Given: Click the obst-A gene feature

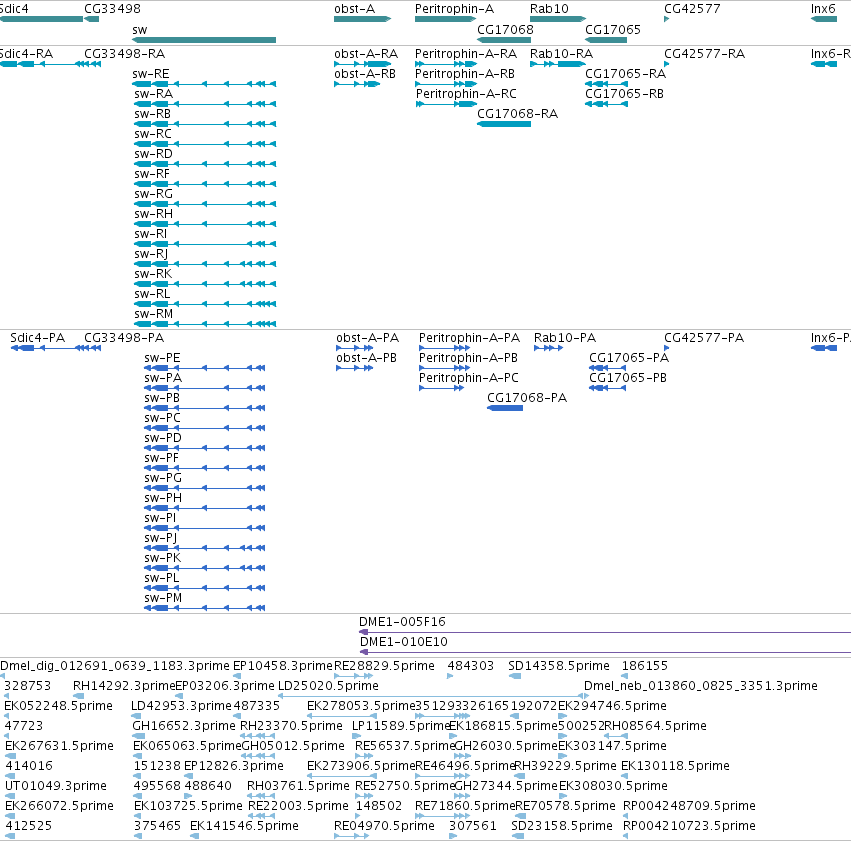Looking at the screenshot, I should pyautogui.click(x=363, y=20).
